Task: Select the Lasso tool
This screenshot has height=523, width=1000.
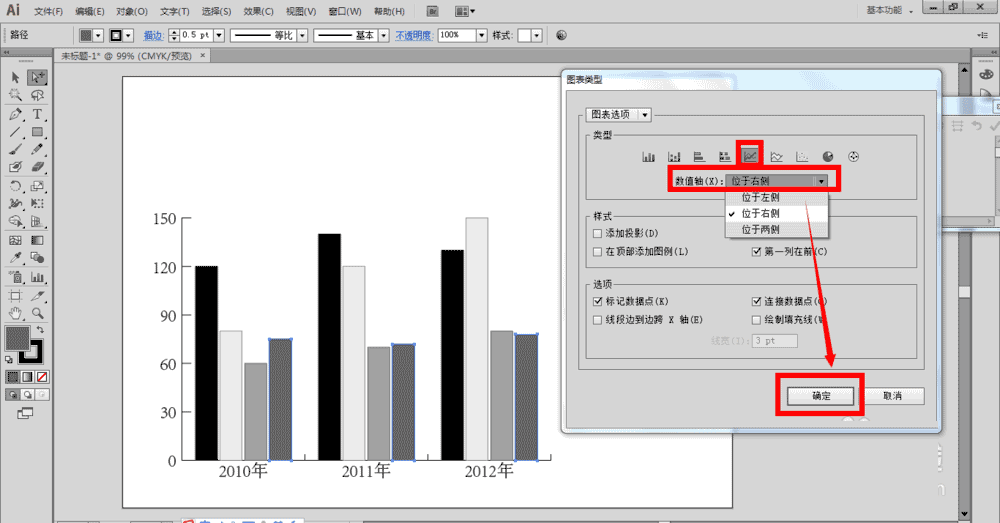Action: coord(38,96)
